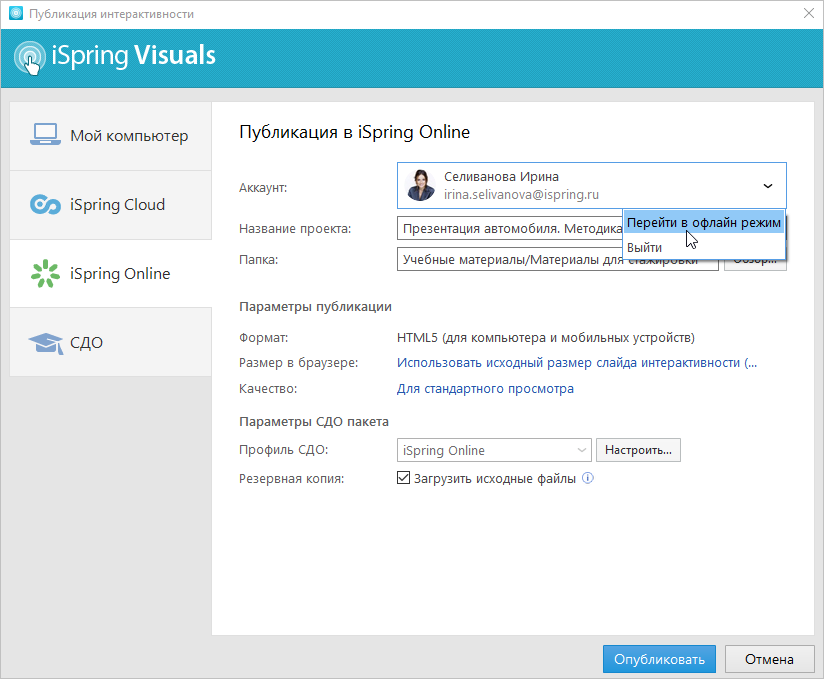Click the HTML5 format description text
The width and height of the screenshot is (824, 679).
tap(545, 337)
